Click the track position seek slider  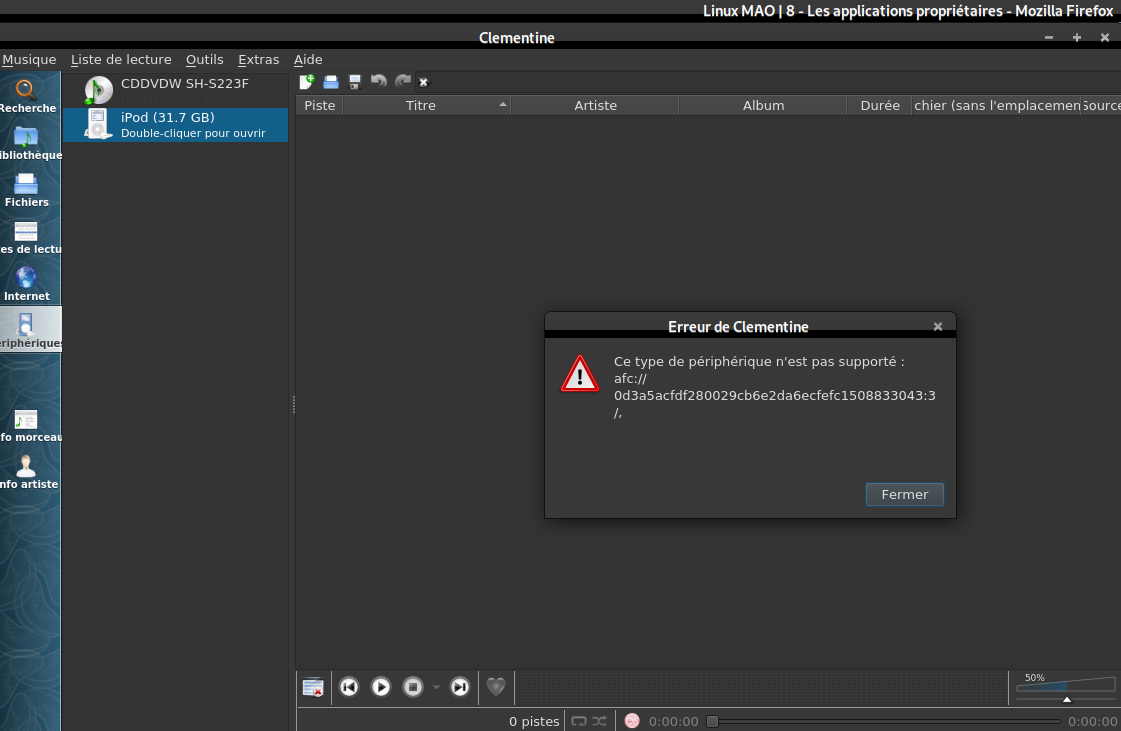click(x=883, y=721)
